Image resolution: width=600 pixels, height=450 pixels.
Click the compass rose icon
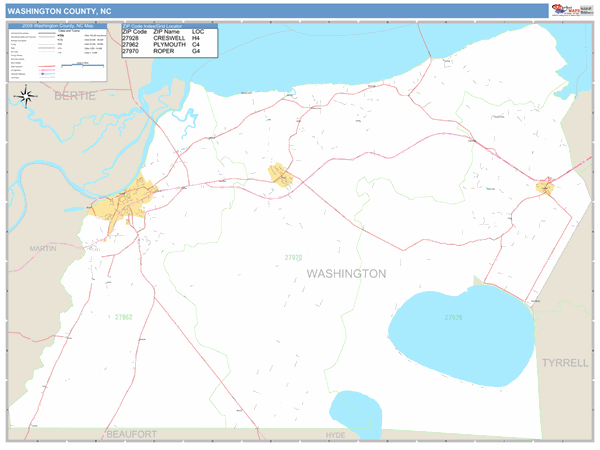point(28,97)
